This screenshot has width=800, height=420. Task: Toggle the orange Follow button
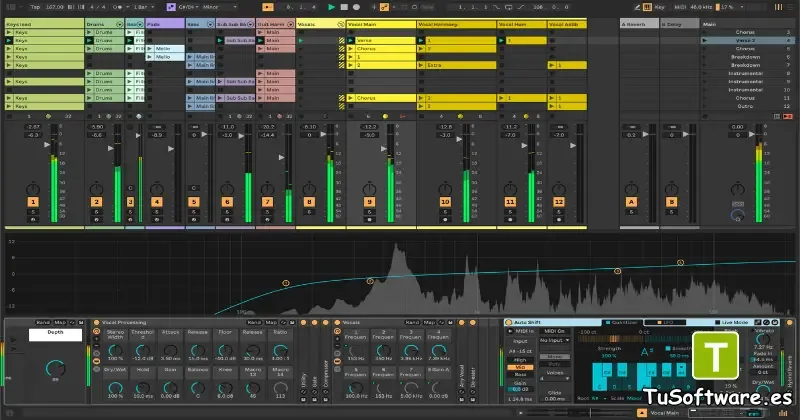point(267,7)
